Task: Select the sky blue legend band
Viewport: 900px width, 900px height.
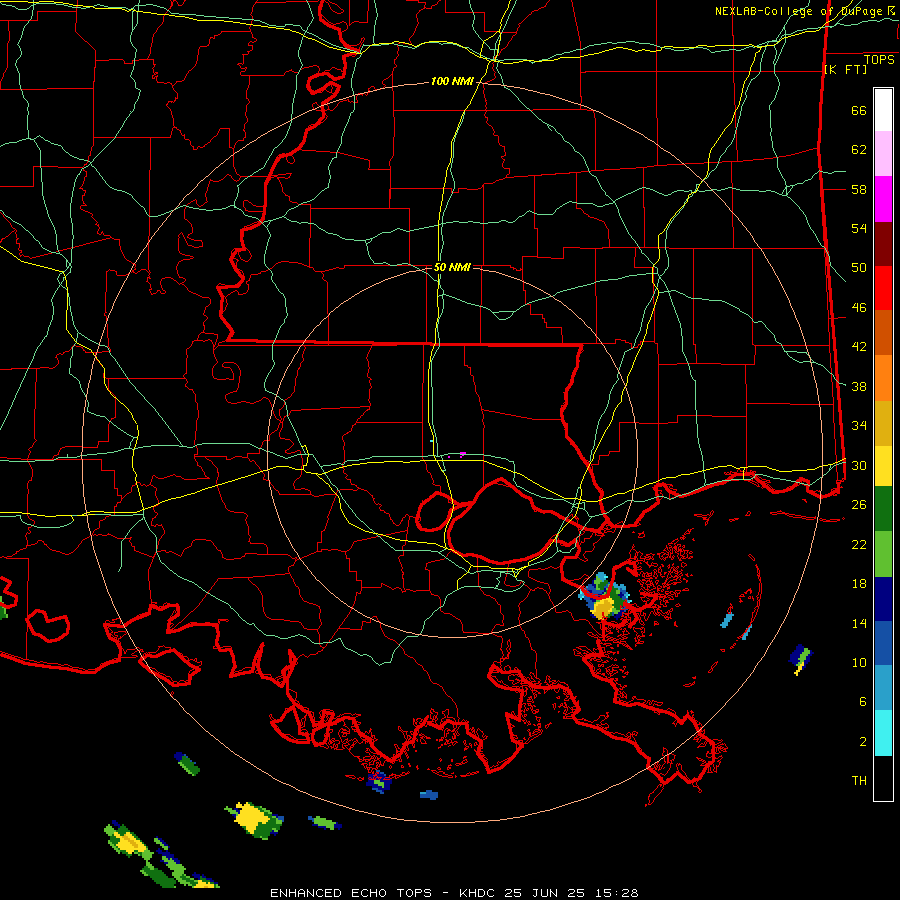Action: [883, 688]
